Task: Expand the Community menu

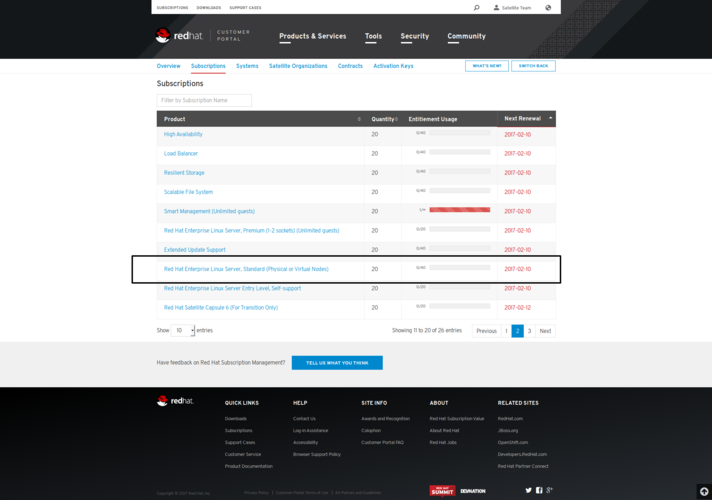Action: tap(466, 36)
